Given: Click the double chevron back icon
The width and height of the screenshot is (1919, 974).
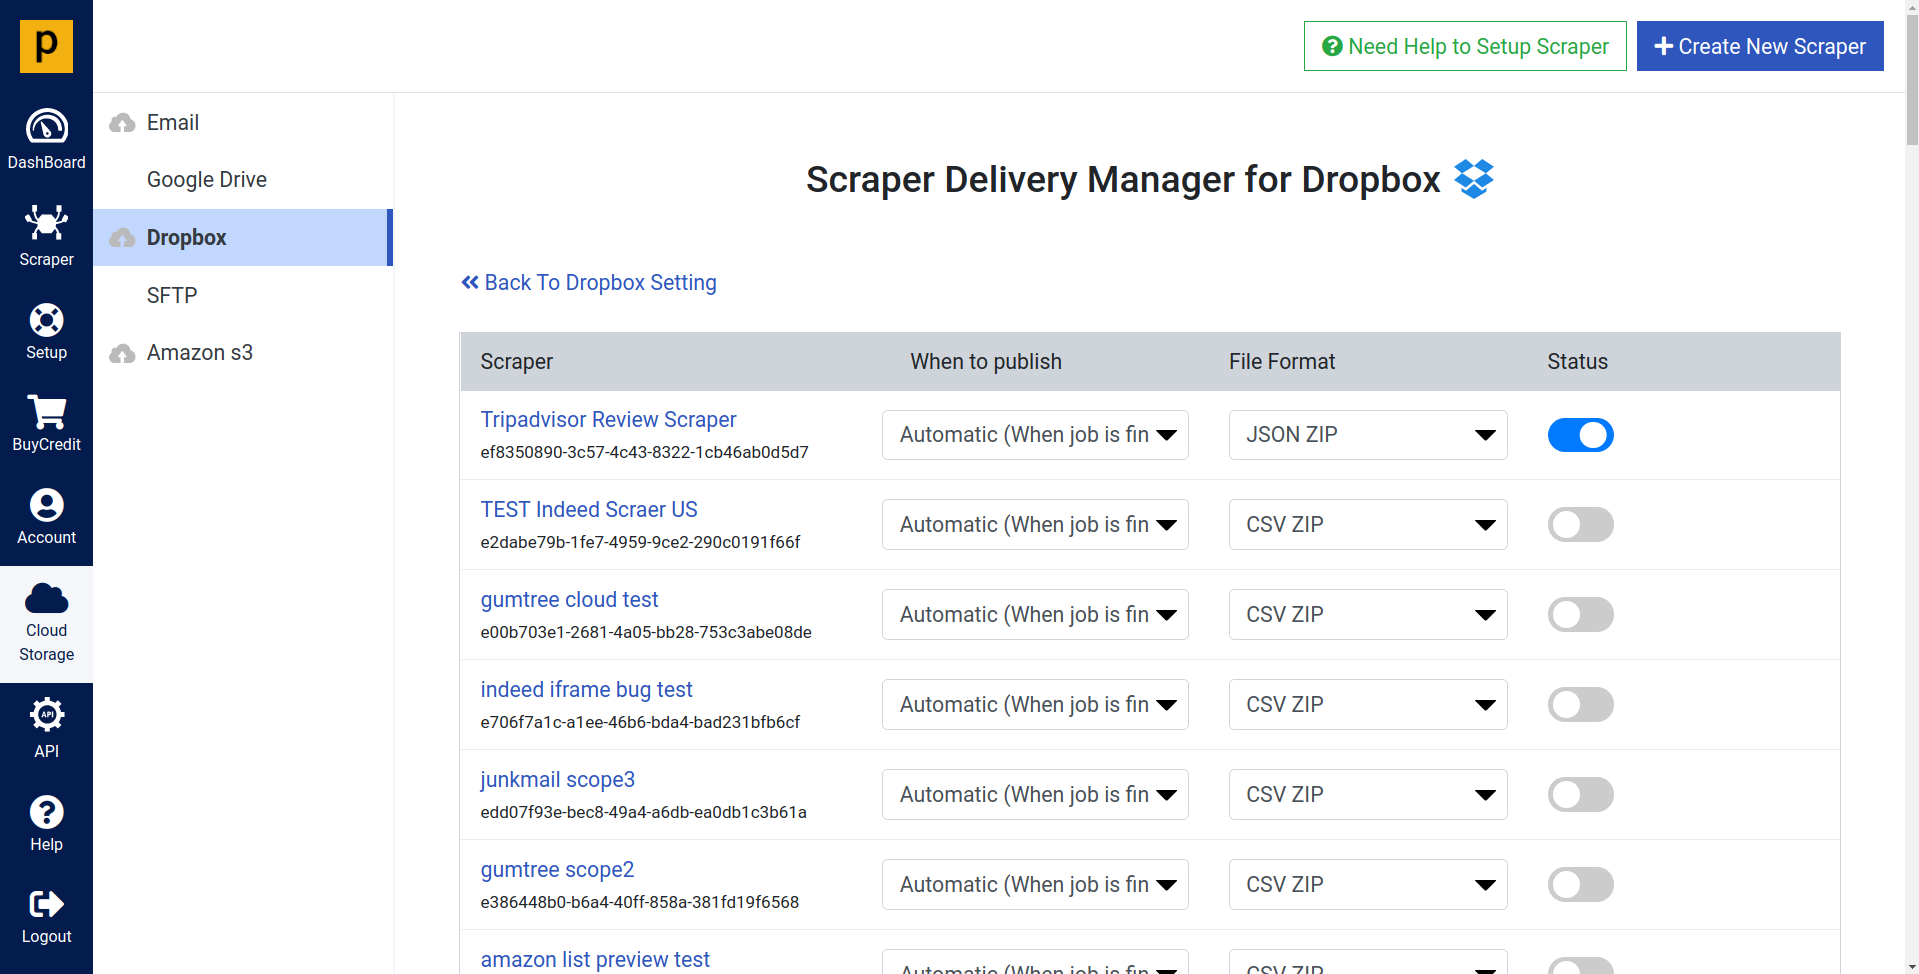Looking at the screenshot, I should coord(470,283).
